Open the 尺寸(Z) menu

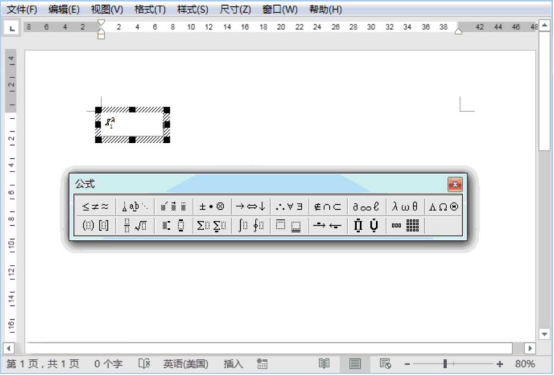click(x=235, y=9)
